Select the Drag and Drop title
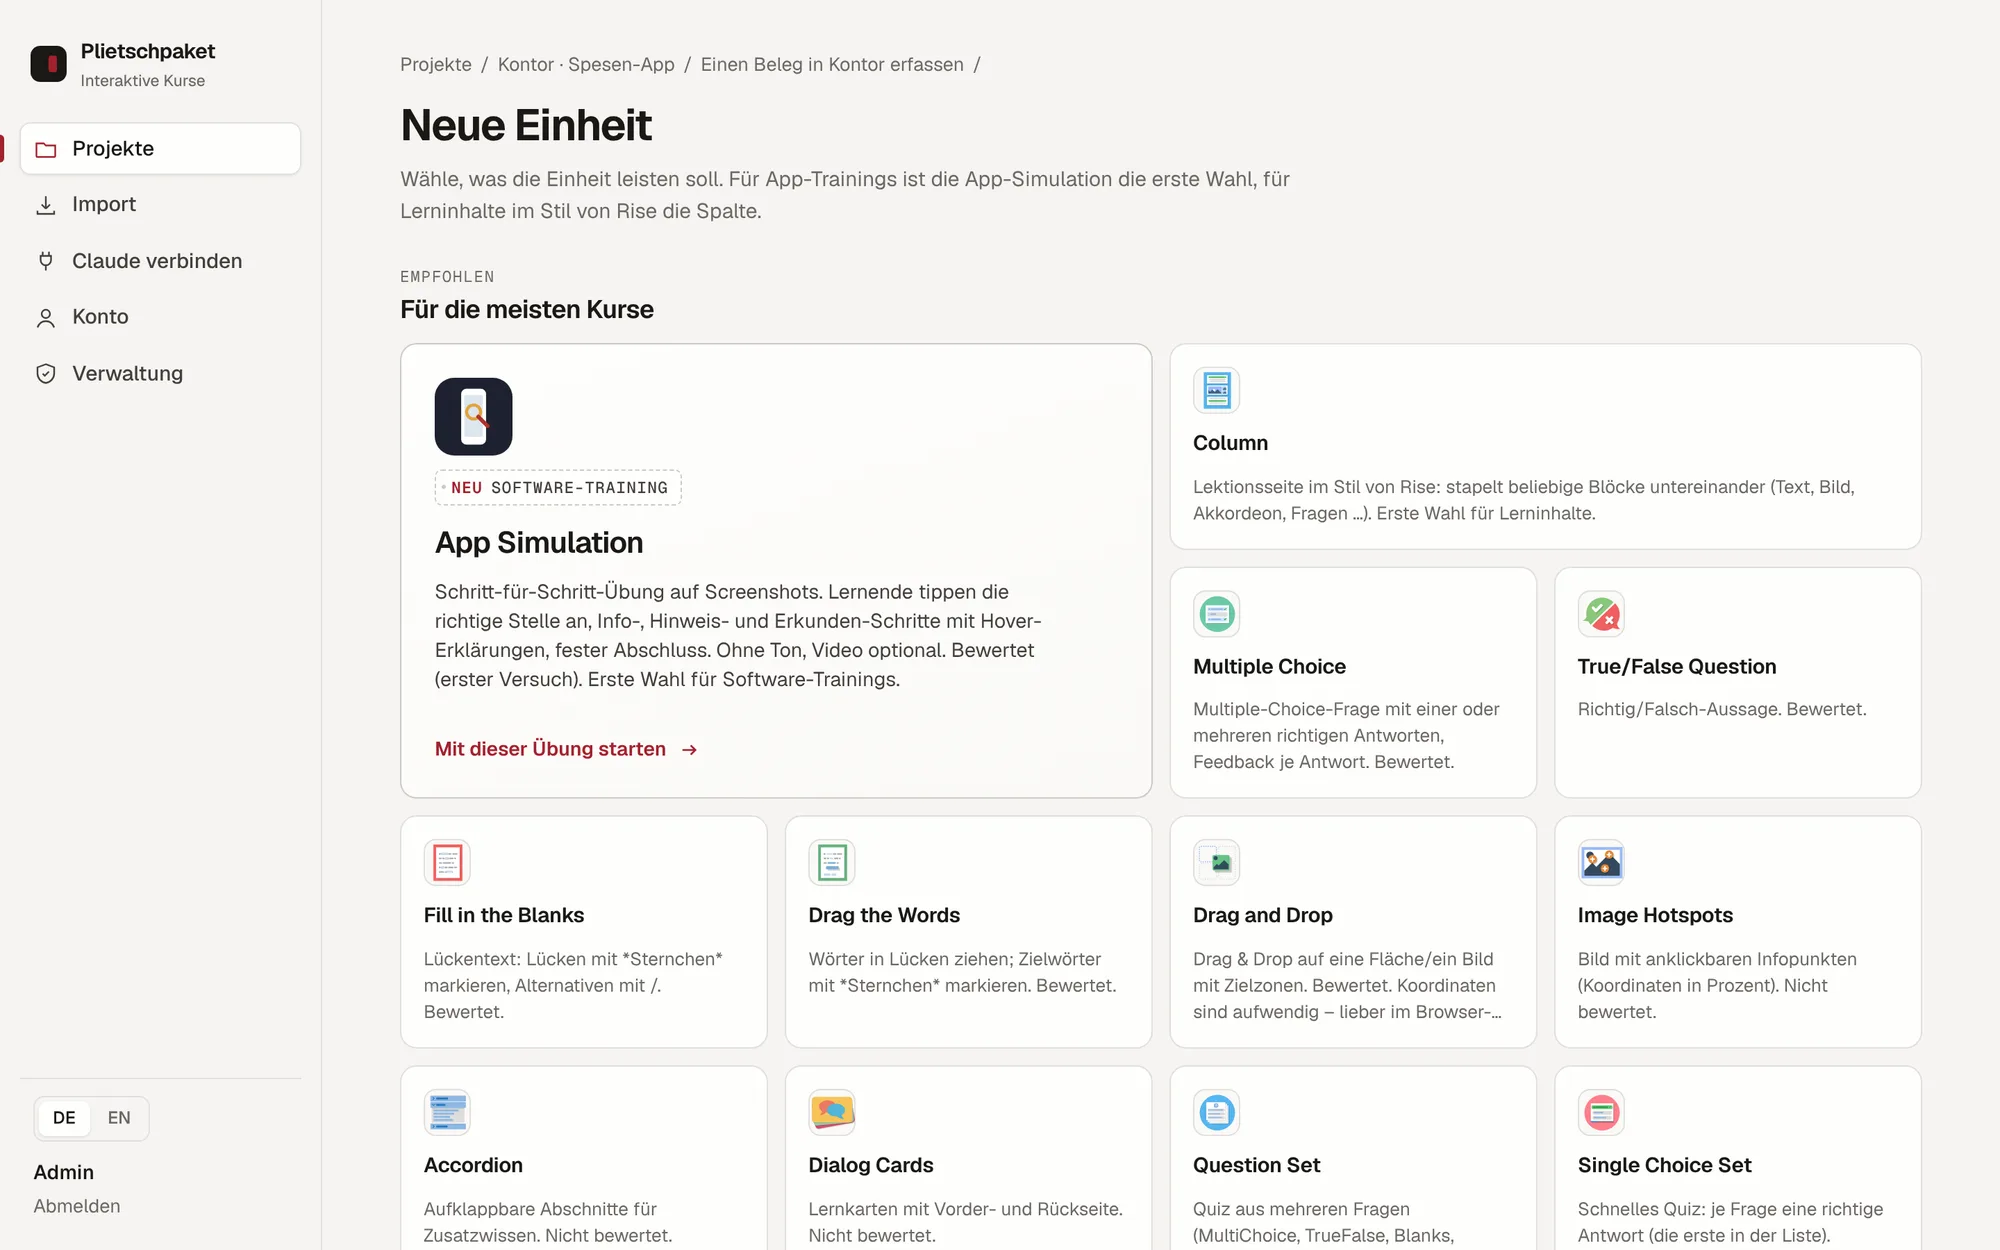 point(1262,915)
